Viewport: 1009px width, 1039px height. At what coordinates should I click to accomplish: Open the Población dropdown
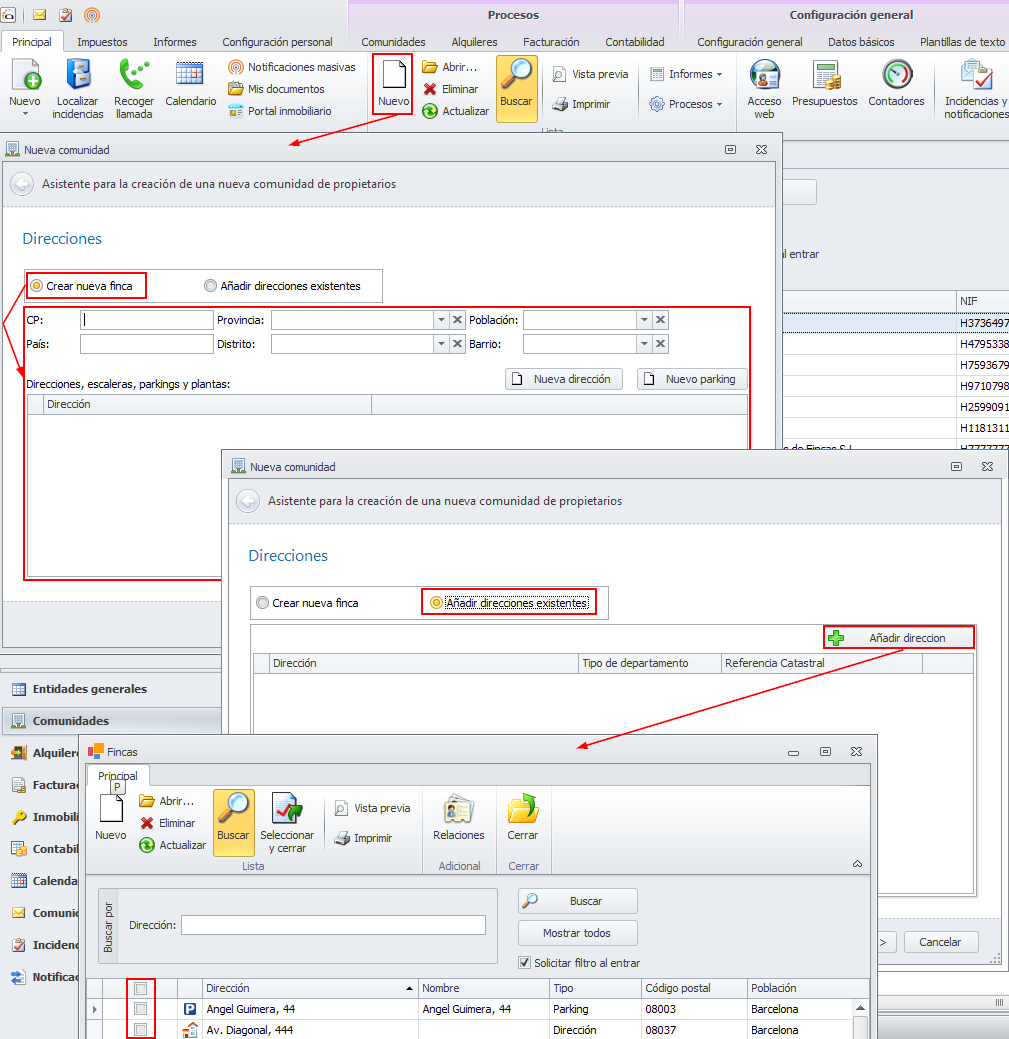pos(645,320)
